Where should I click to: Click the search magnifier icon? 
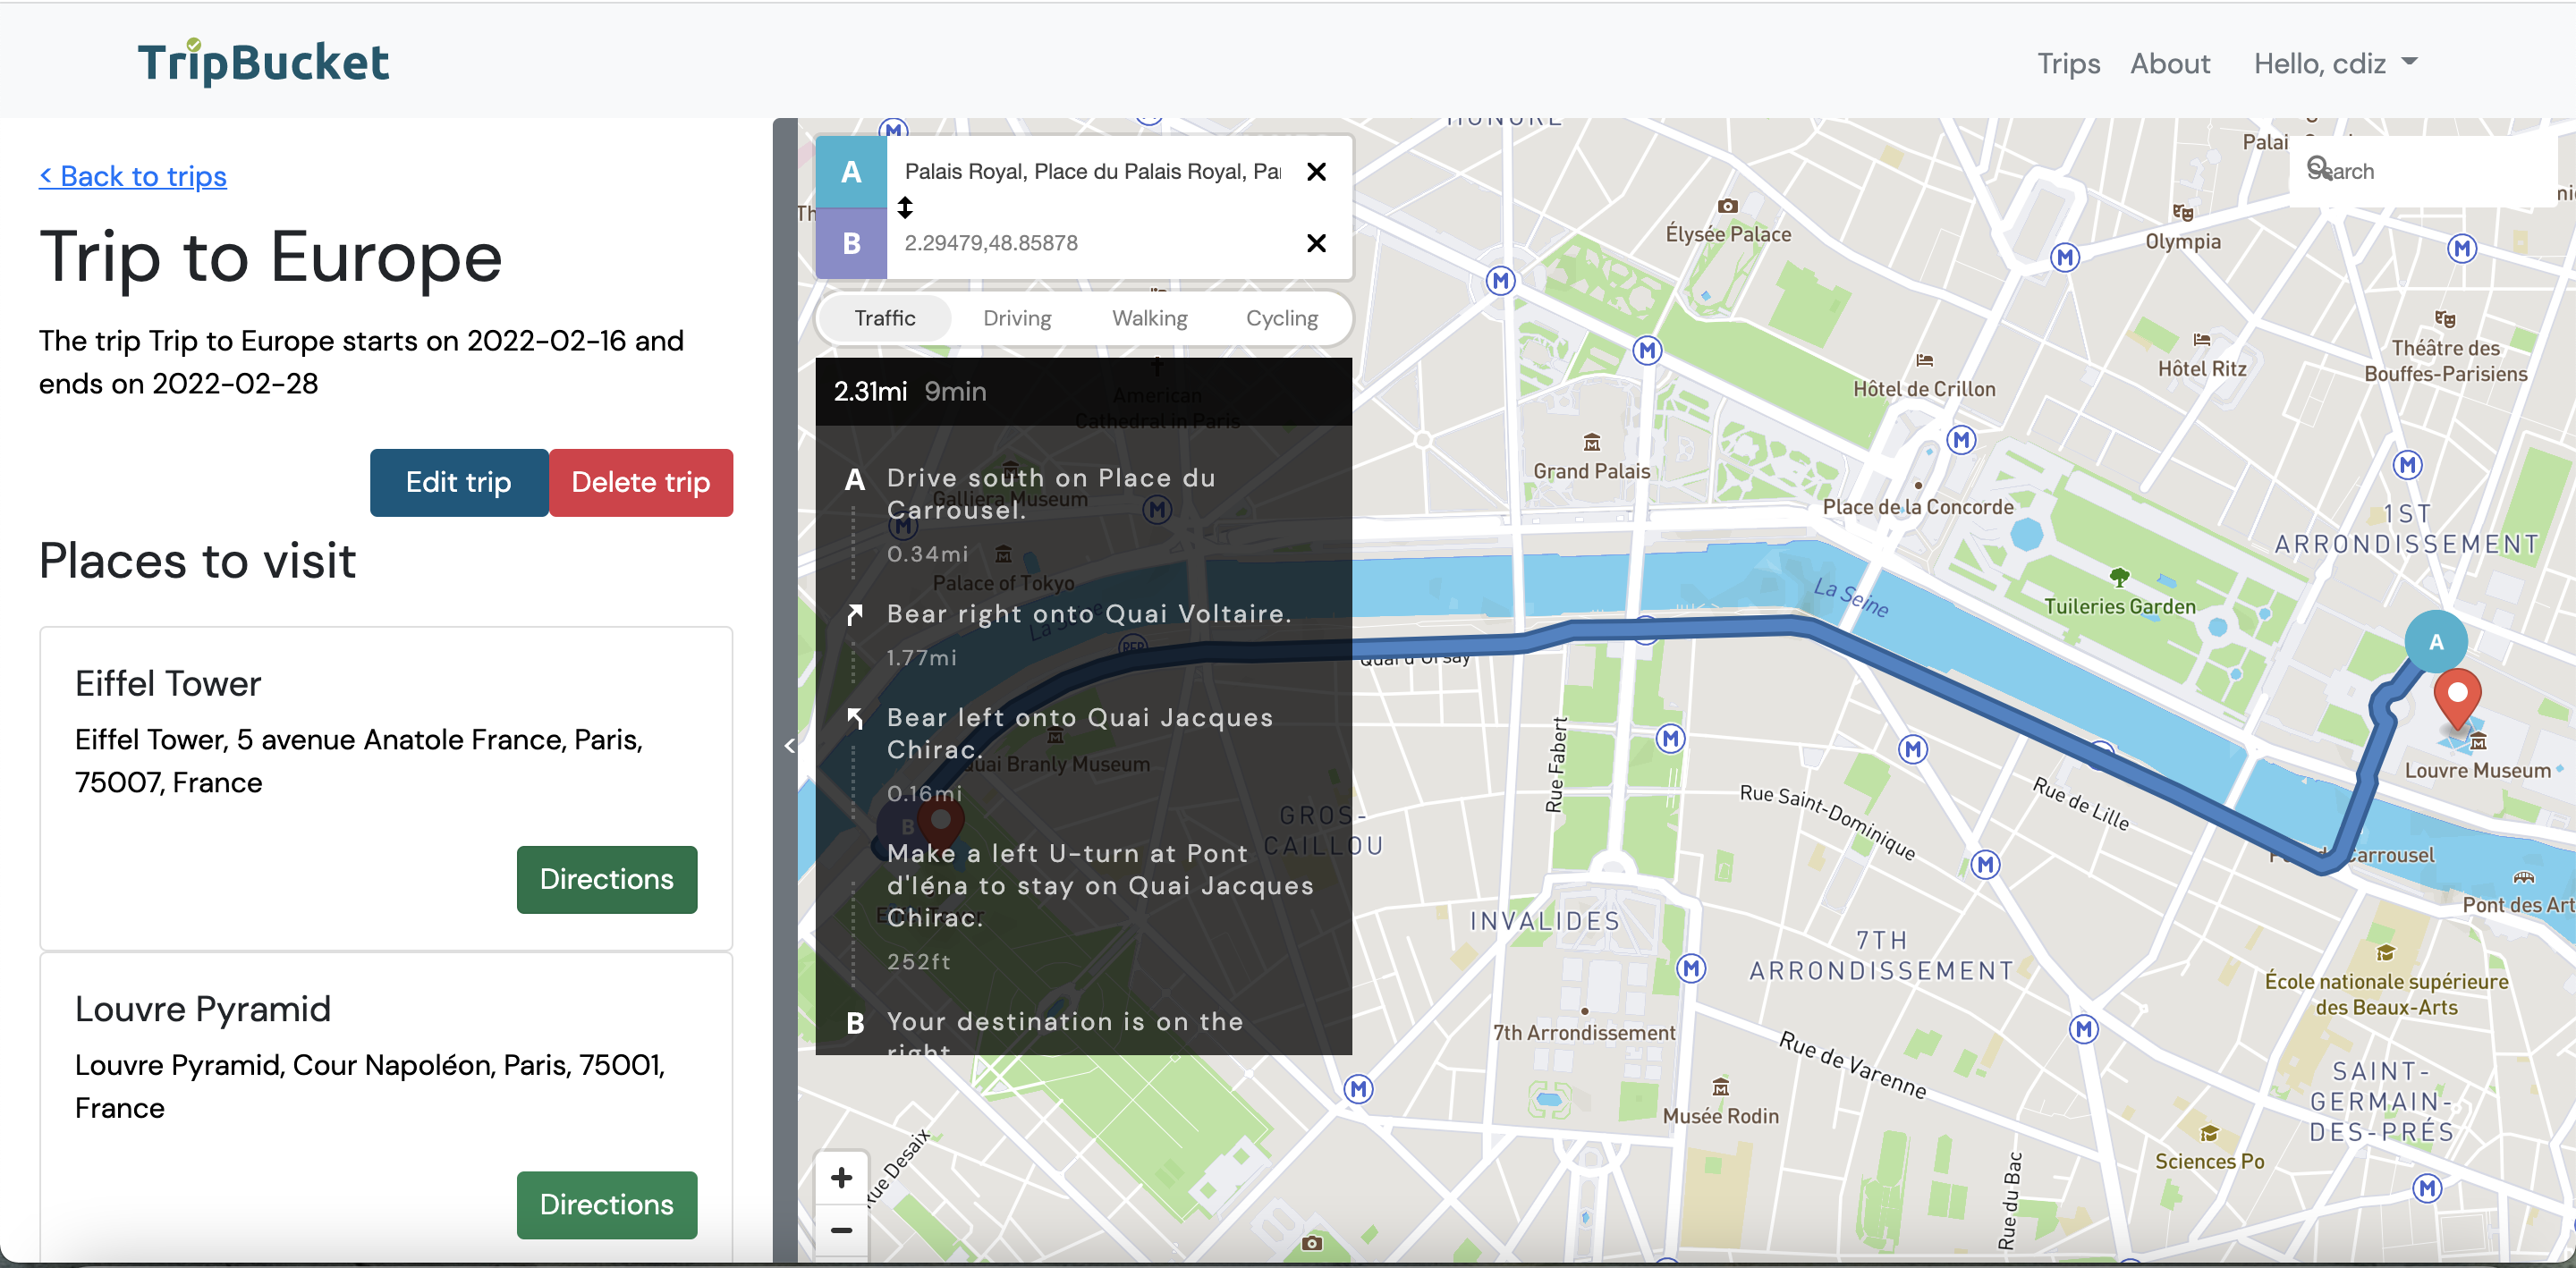pos(2319,167)
